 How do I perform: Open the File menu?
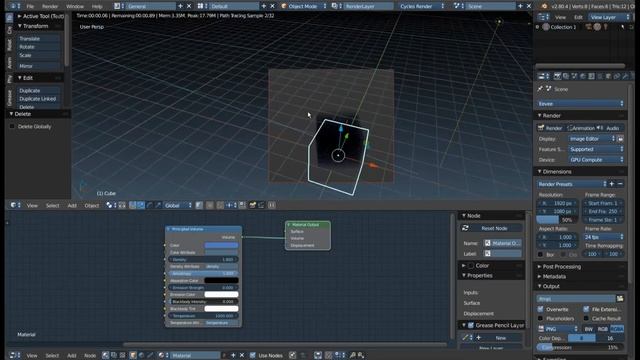(x=30, y=7)
